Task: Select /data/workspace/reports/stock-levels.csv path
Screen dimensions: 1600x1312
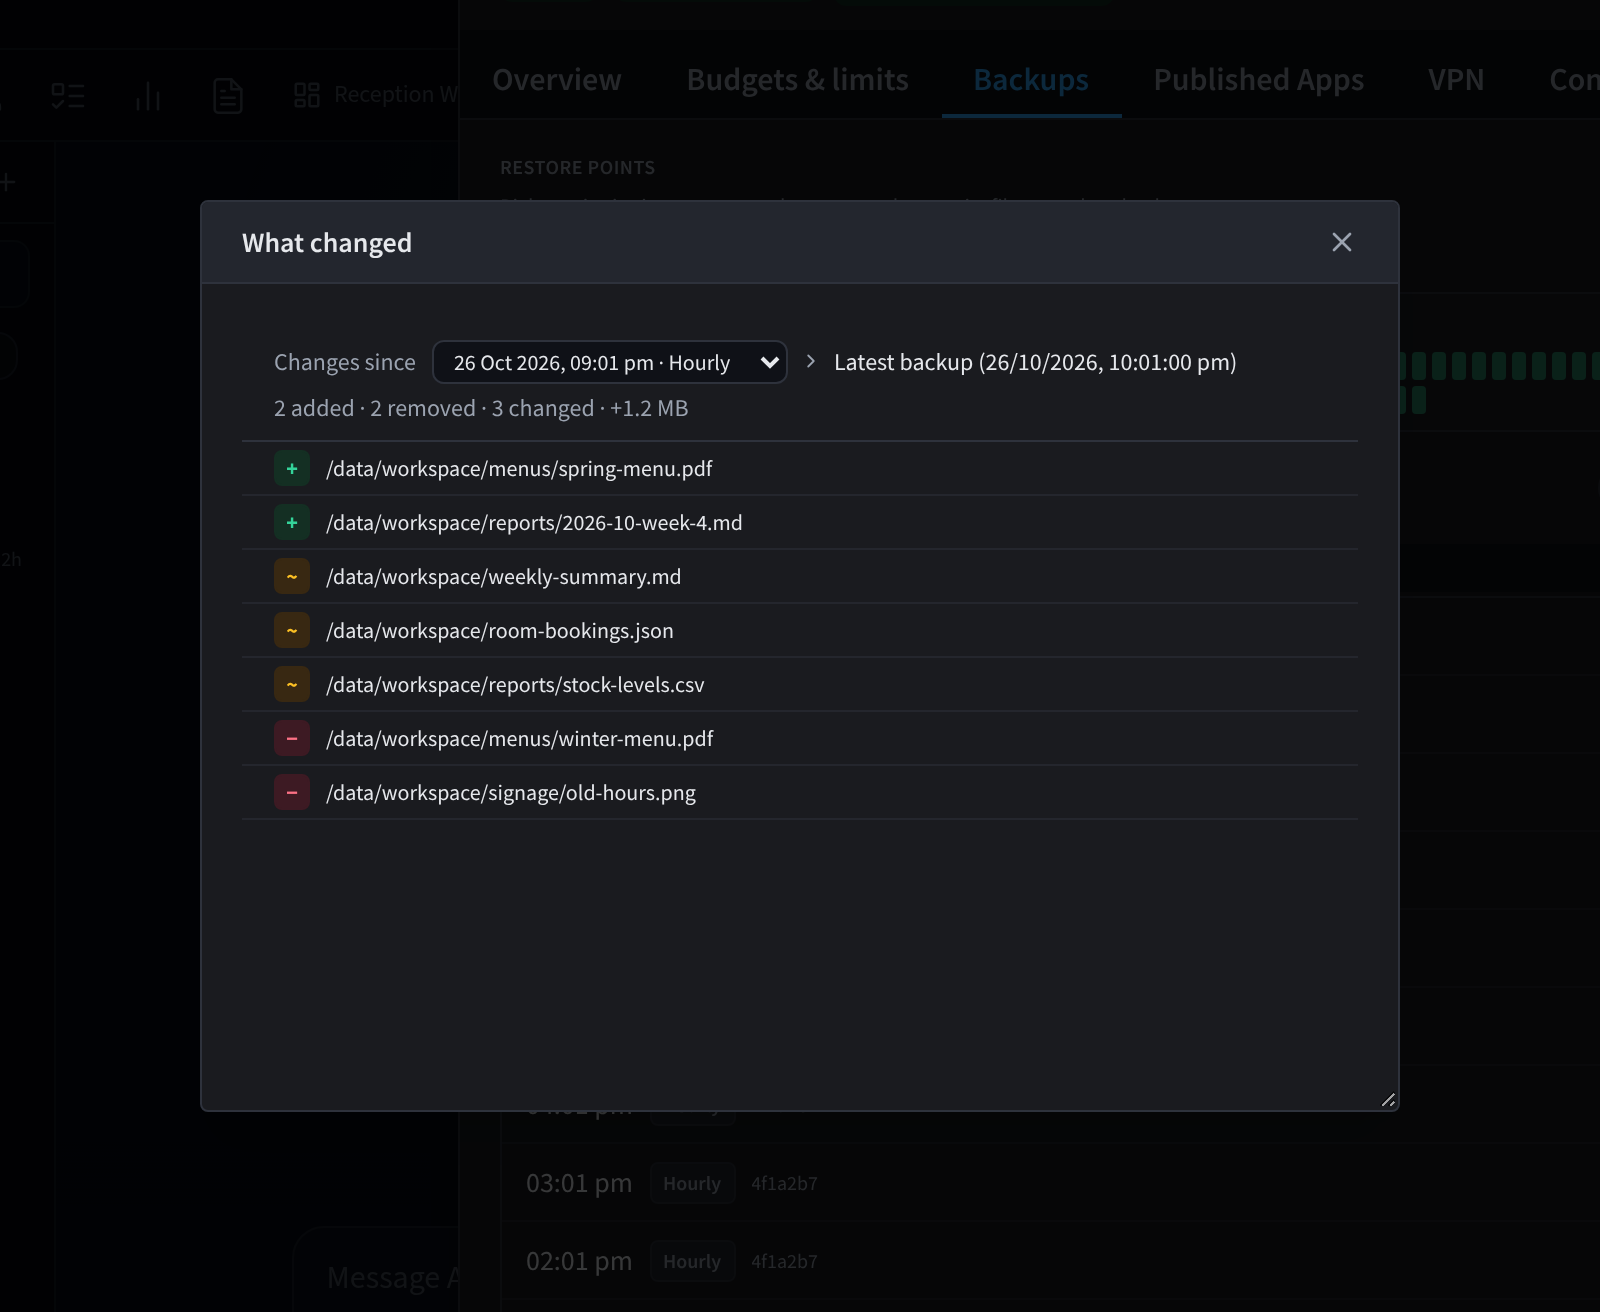Action: 515,685
